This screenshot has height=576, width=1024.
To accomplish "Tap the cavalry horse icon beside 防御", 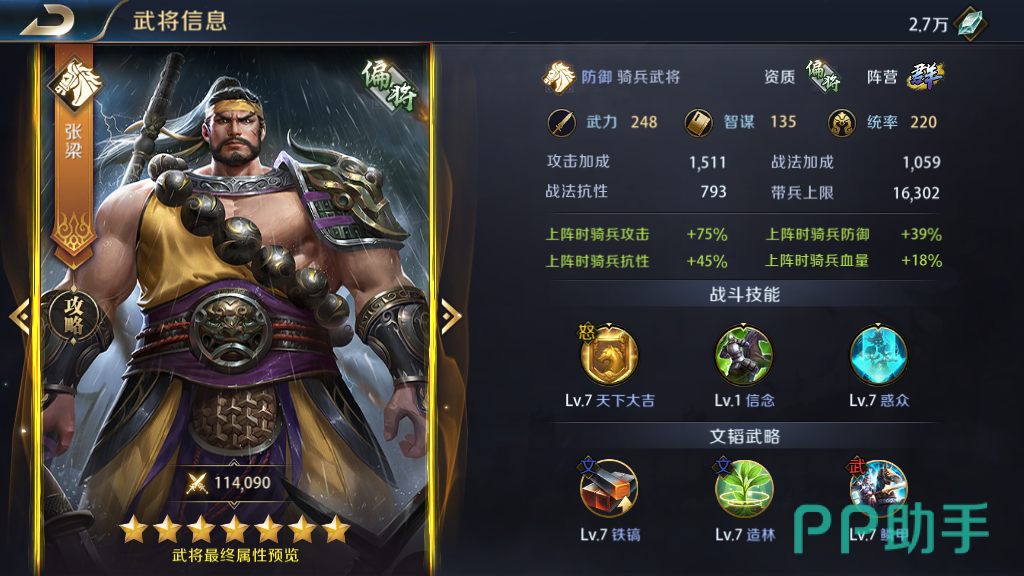I will (x=559, y=77).
